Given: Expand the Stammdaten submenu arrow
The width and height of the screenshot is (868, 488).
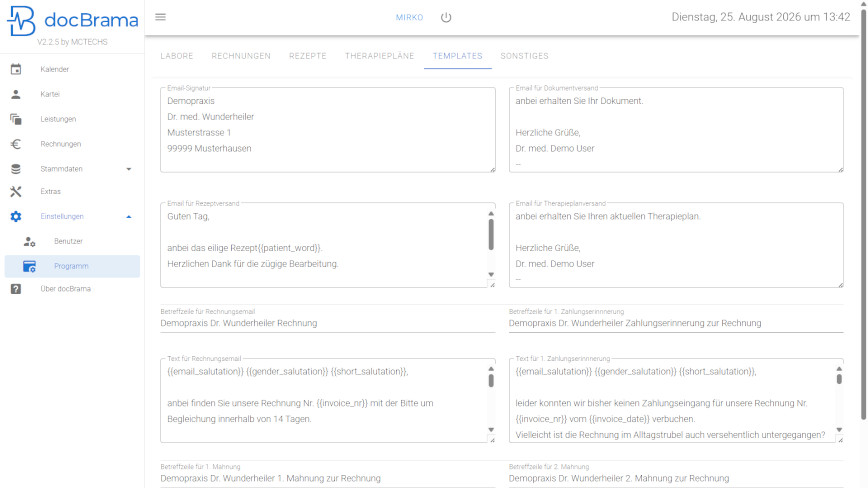Looking at the screenshot, I should pyautogui.click(x=129, y=169).
